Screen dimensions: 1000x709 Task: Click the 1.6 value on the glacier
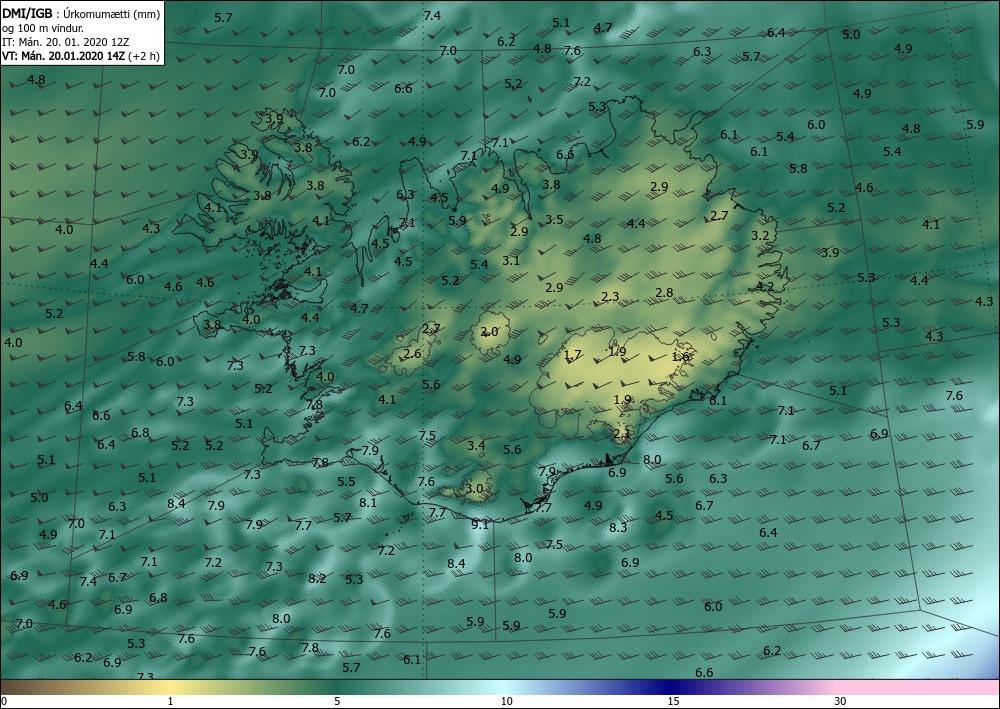680,357
